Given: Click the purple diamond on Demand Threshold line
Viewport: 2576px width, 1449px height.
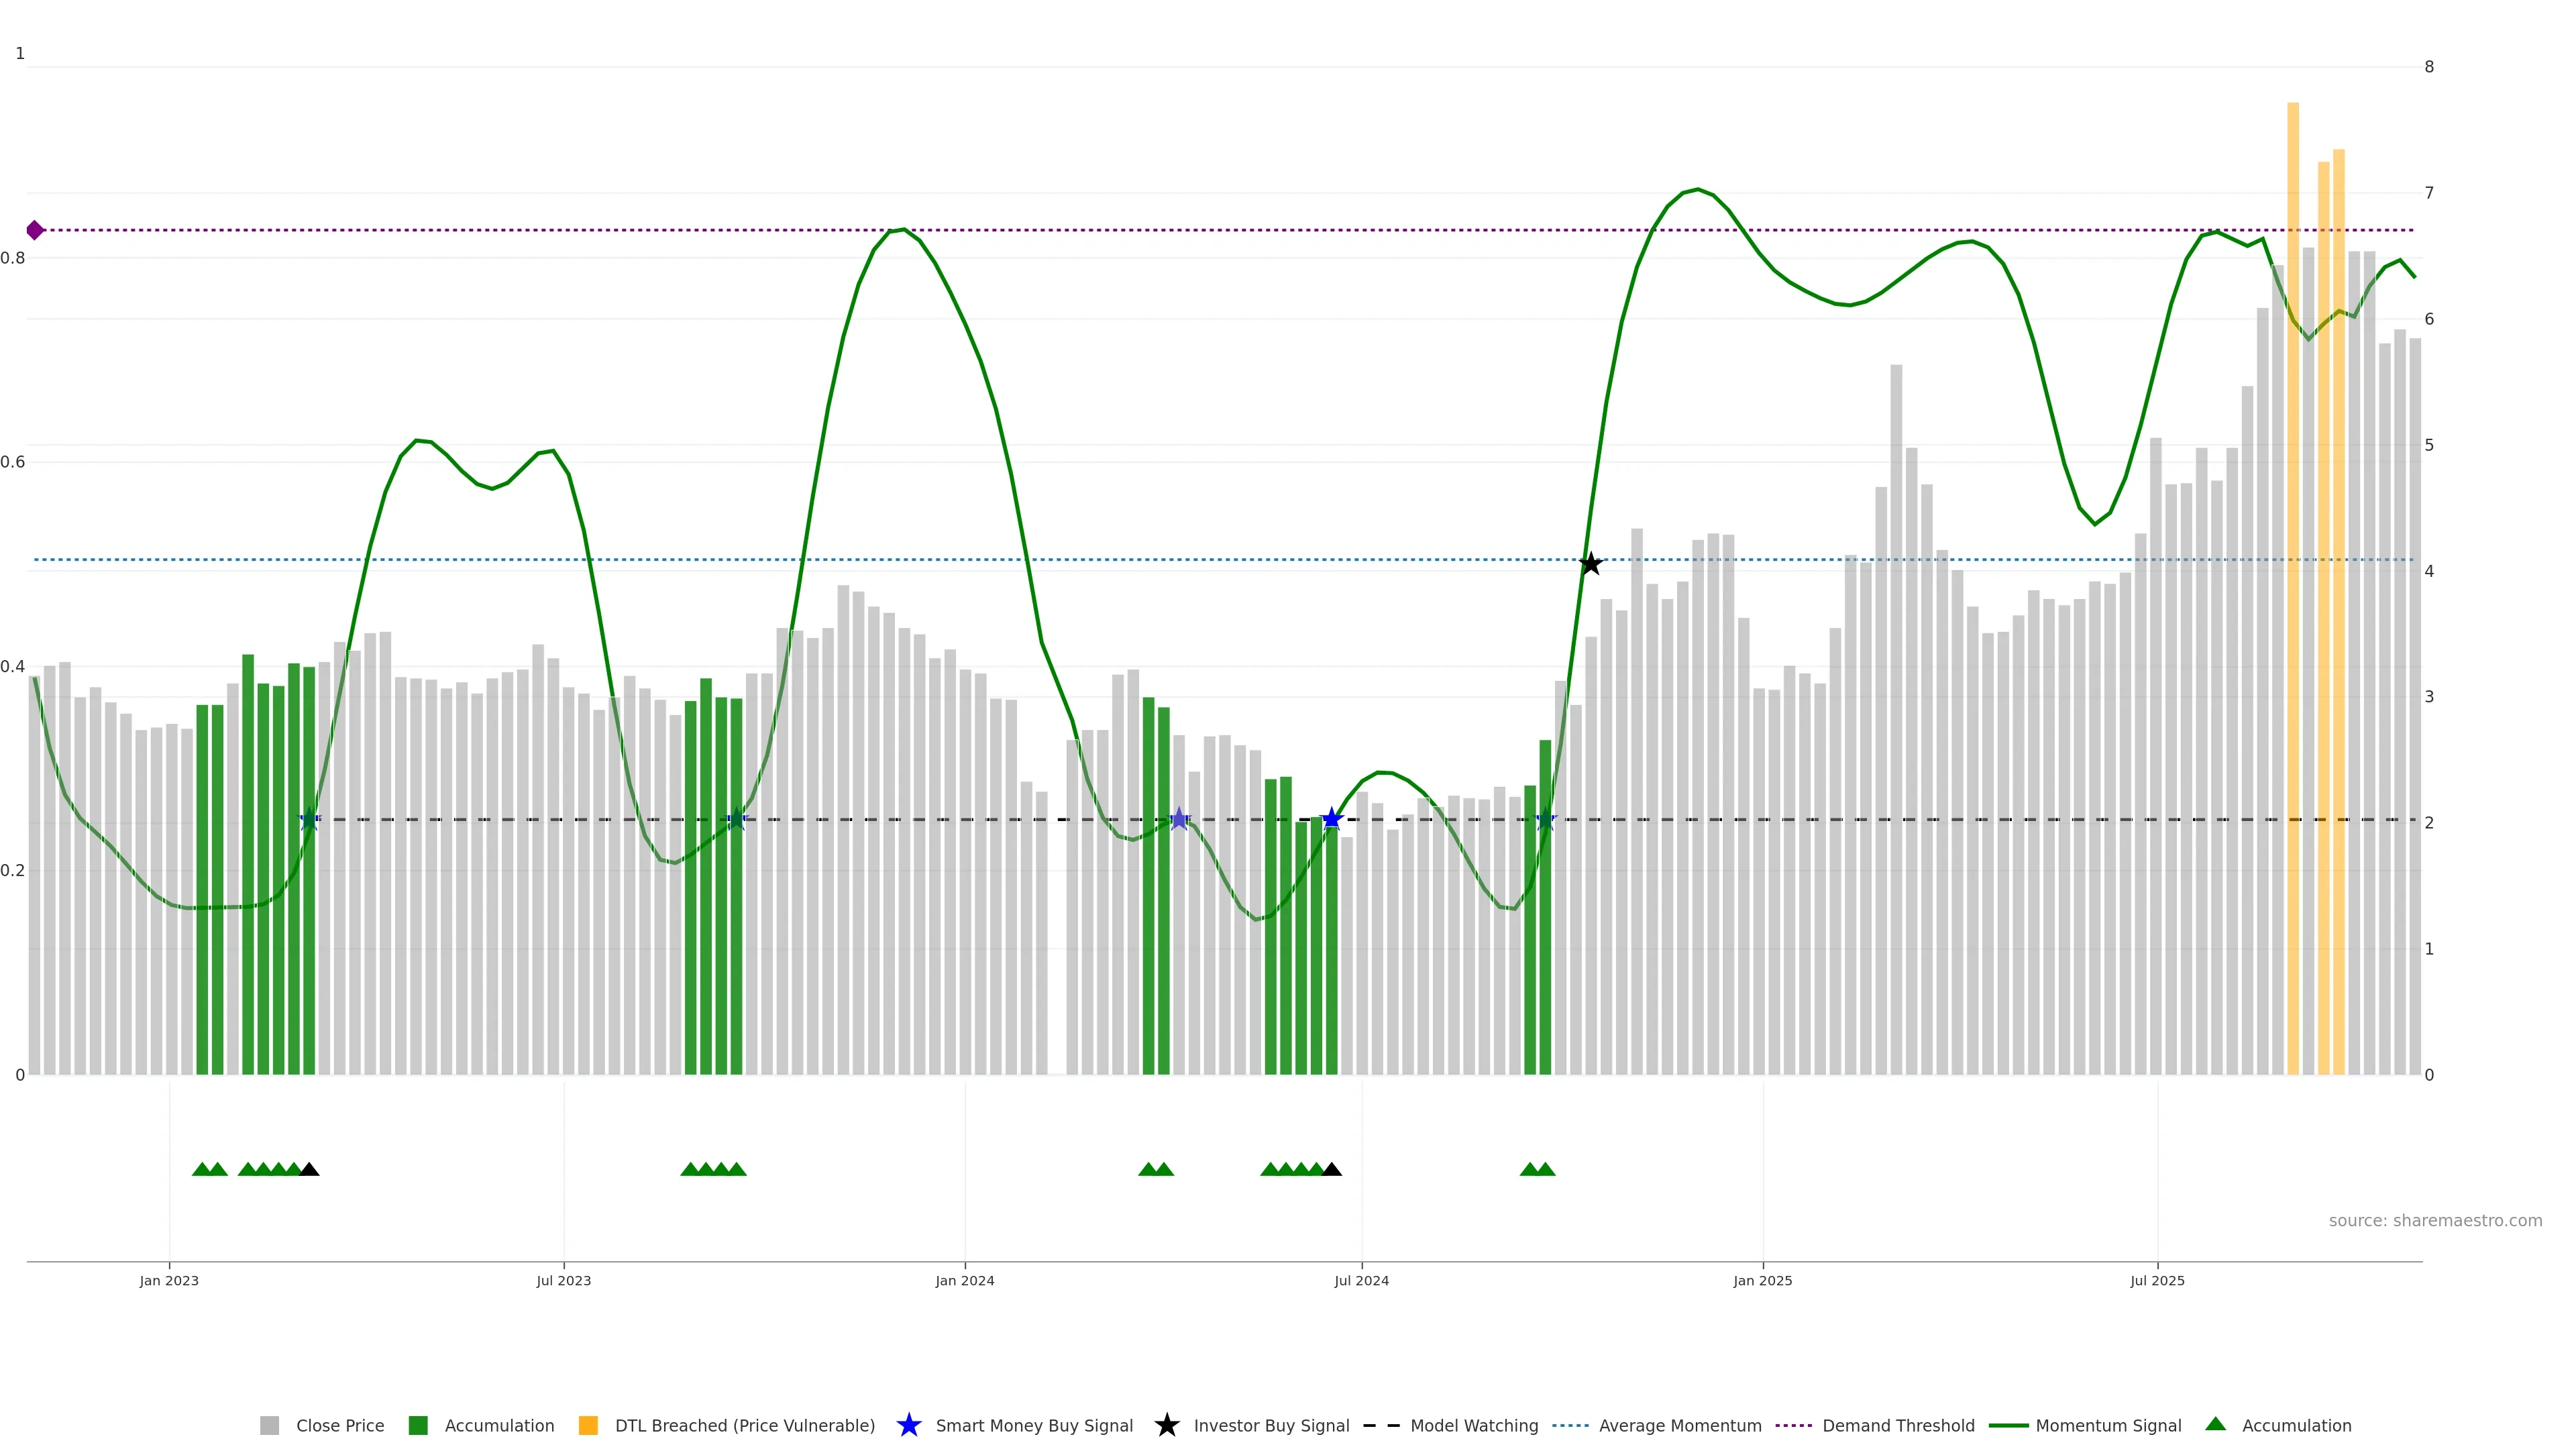Looking at the screenshot, I should pos(35,230).
